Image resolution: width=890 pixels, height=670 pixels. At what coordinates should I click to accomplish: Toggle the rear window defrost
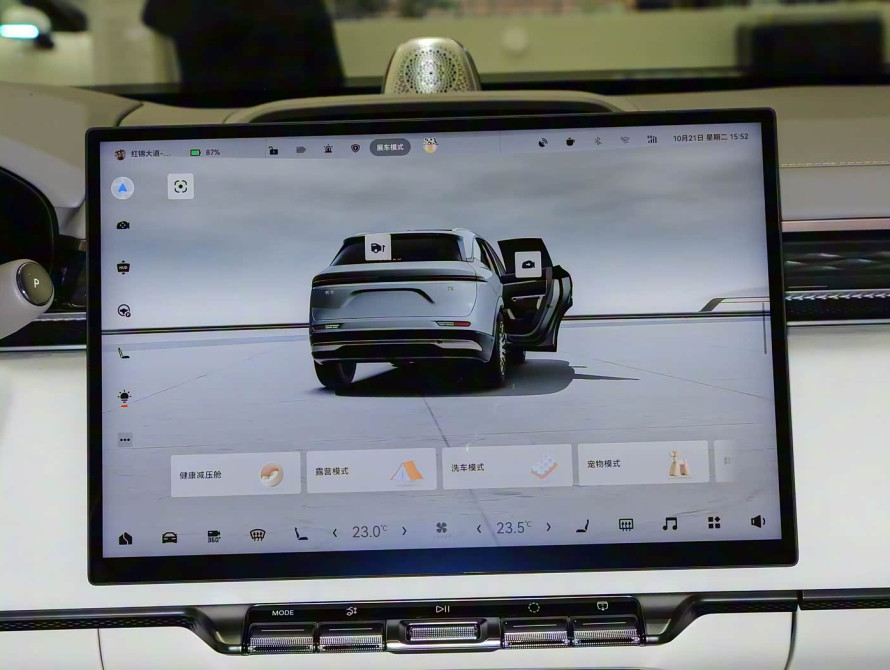click(626, 524)
